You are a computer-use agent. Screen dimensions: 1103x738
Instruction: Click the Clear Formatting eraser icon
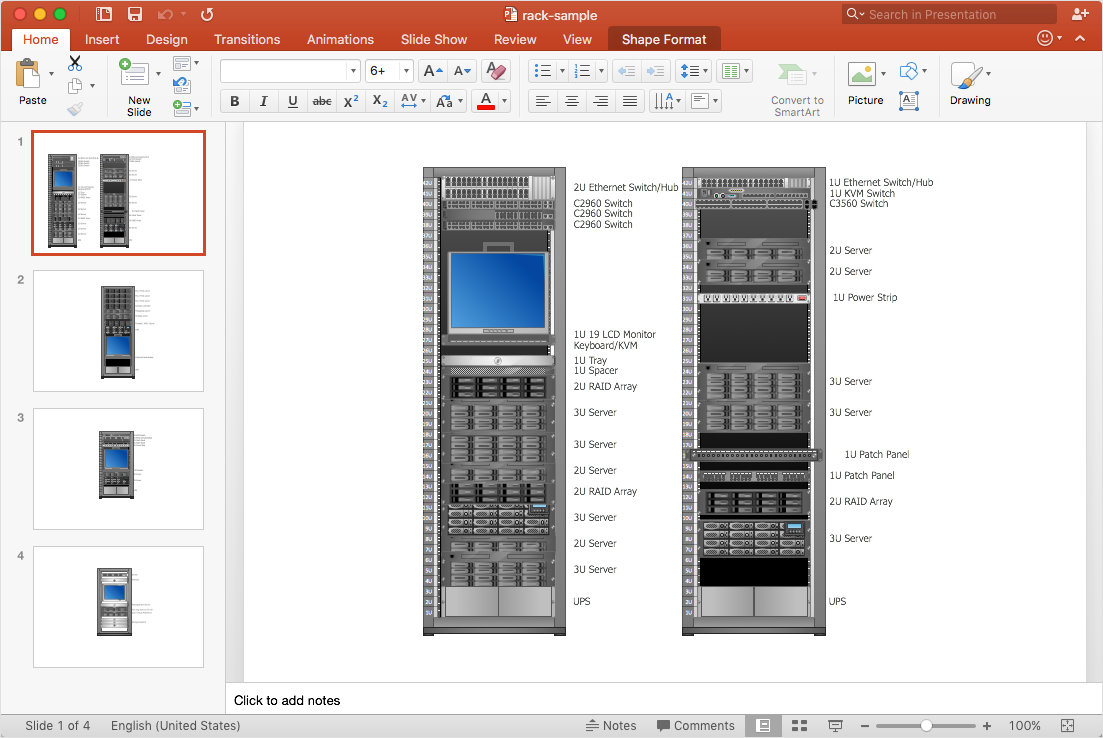point(495,71)
